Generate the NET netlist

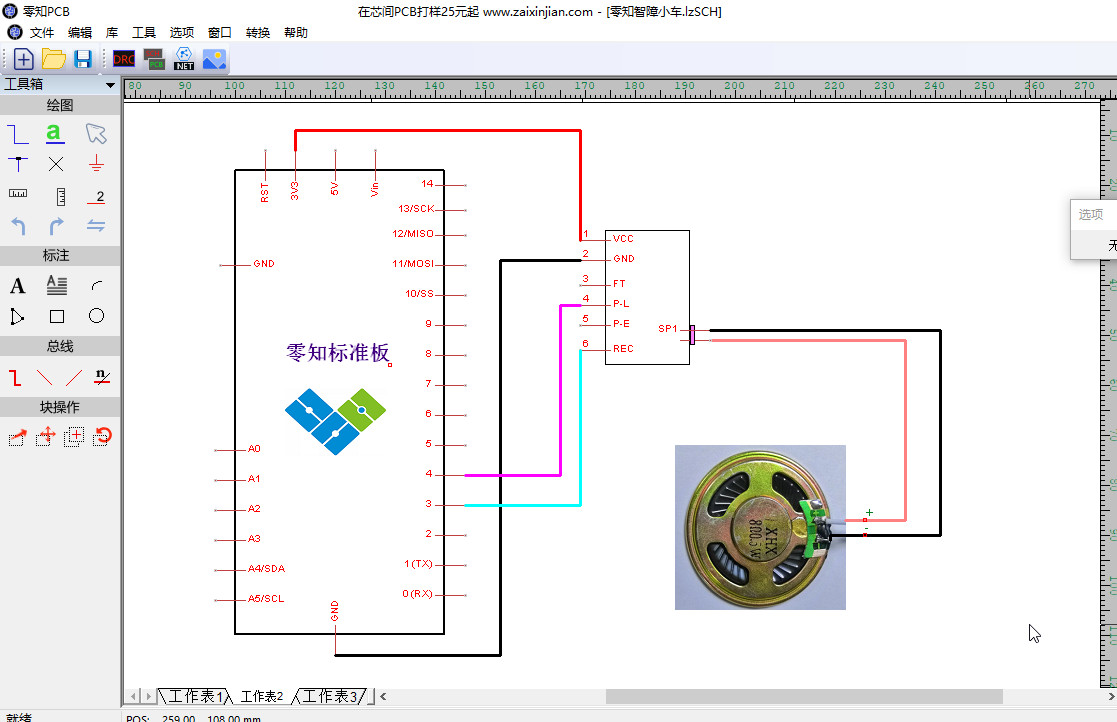pyautogui.click(x=184, y=59)
